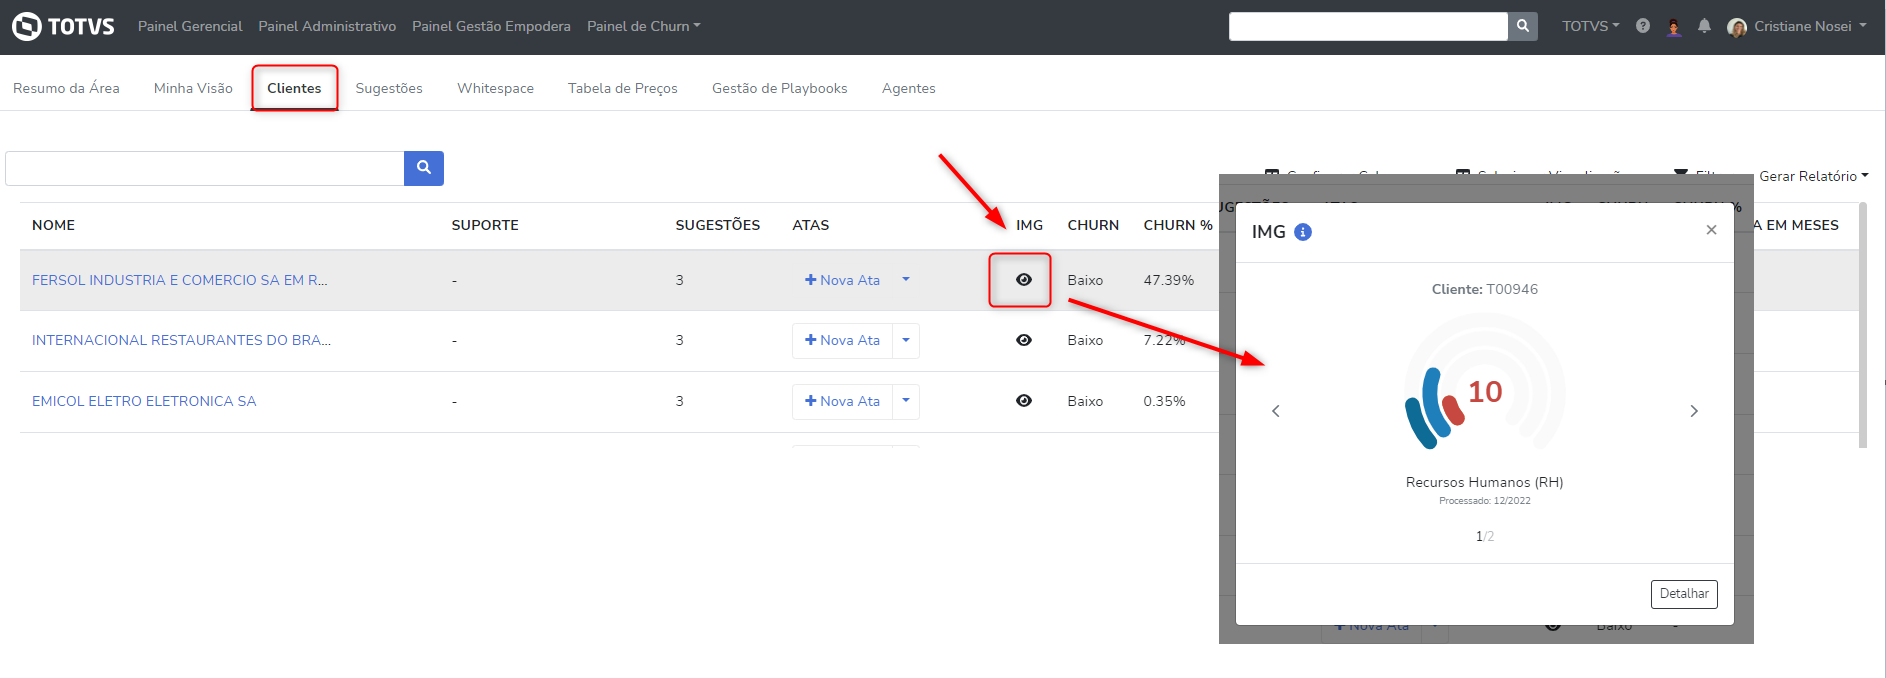1886x678 pixels.
Task: Click the IMG info icon in the dialog
Action: 1303,232
